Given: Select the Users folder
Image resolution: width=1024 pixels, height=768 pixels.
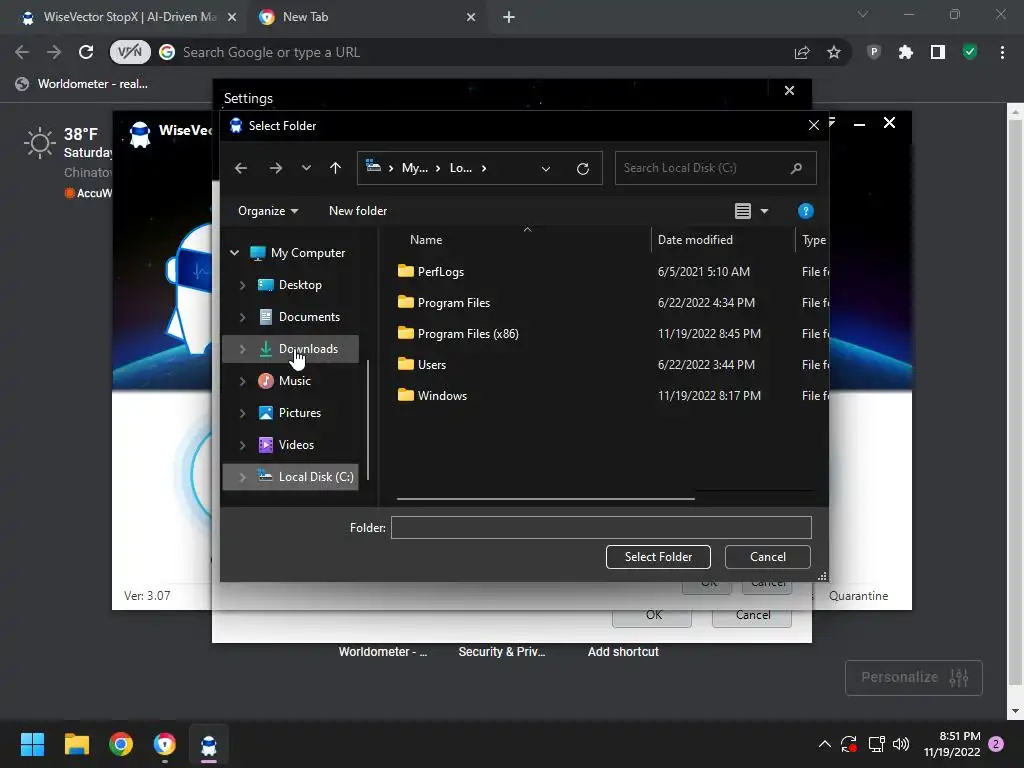Looking at the screenshot, I should [x=422, y=364].
